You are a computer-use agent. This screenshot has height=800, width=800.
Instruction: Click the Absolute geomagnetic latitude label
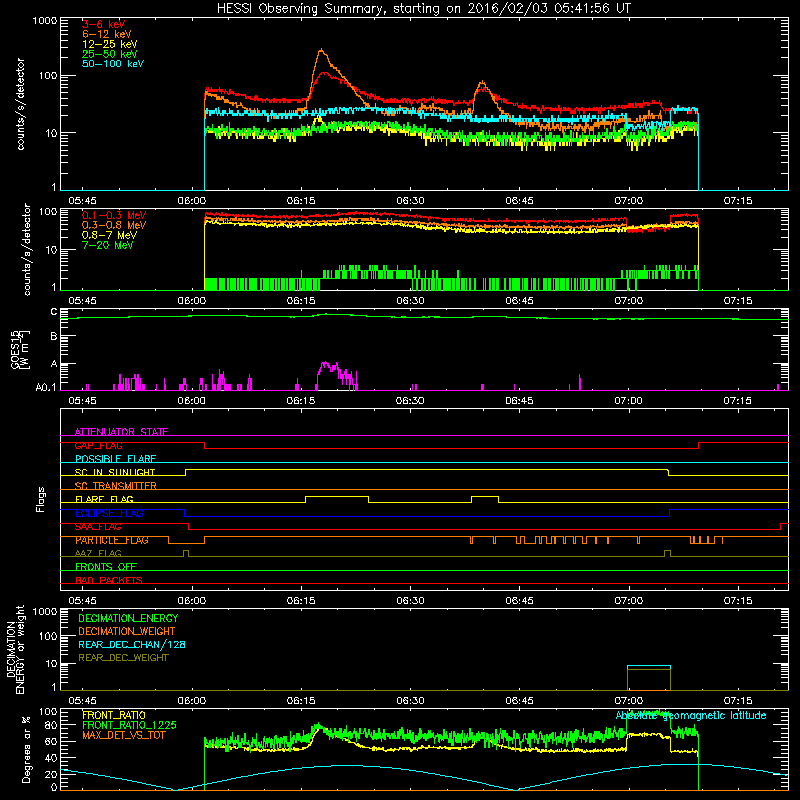[691, 715]
